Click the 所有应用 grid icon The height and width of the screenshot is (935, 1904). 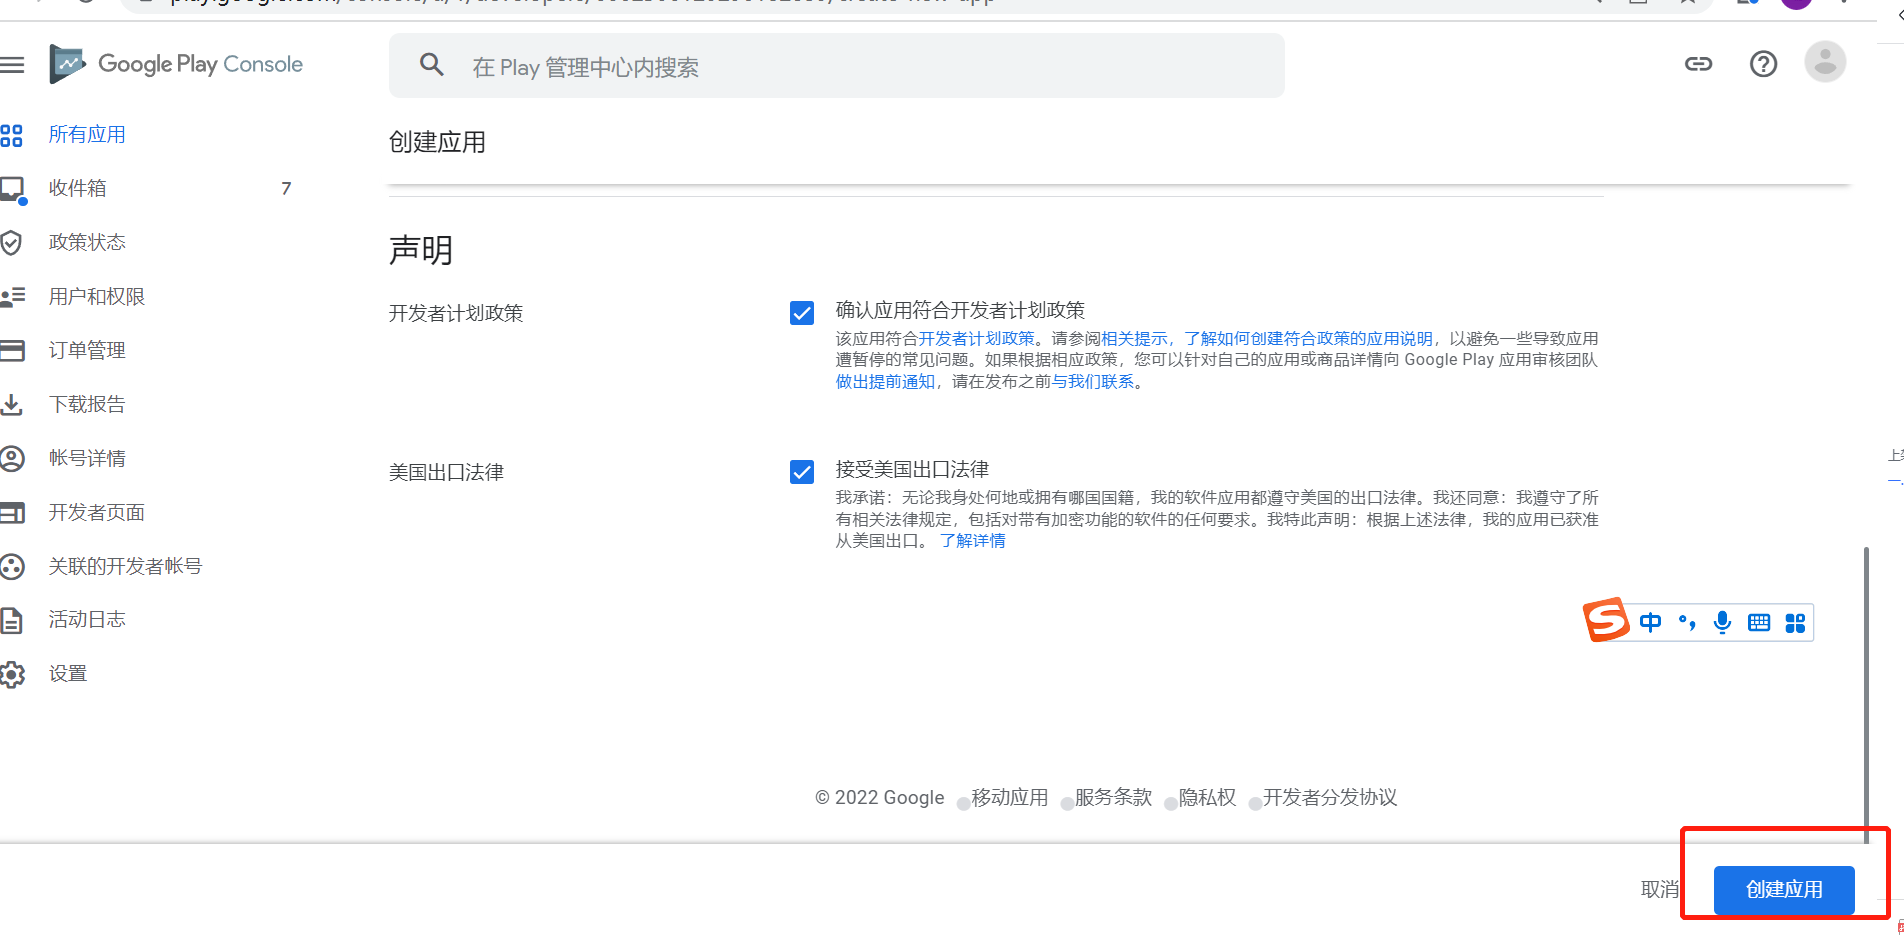click(12, 135)
